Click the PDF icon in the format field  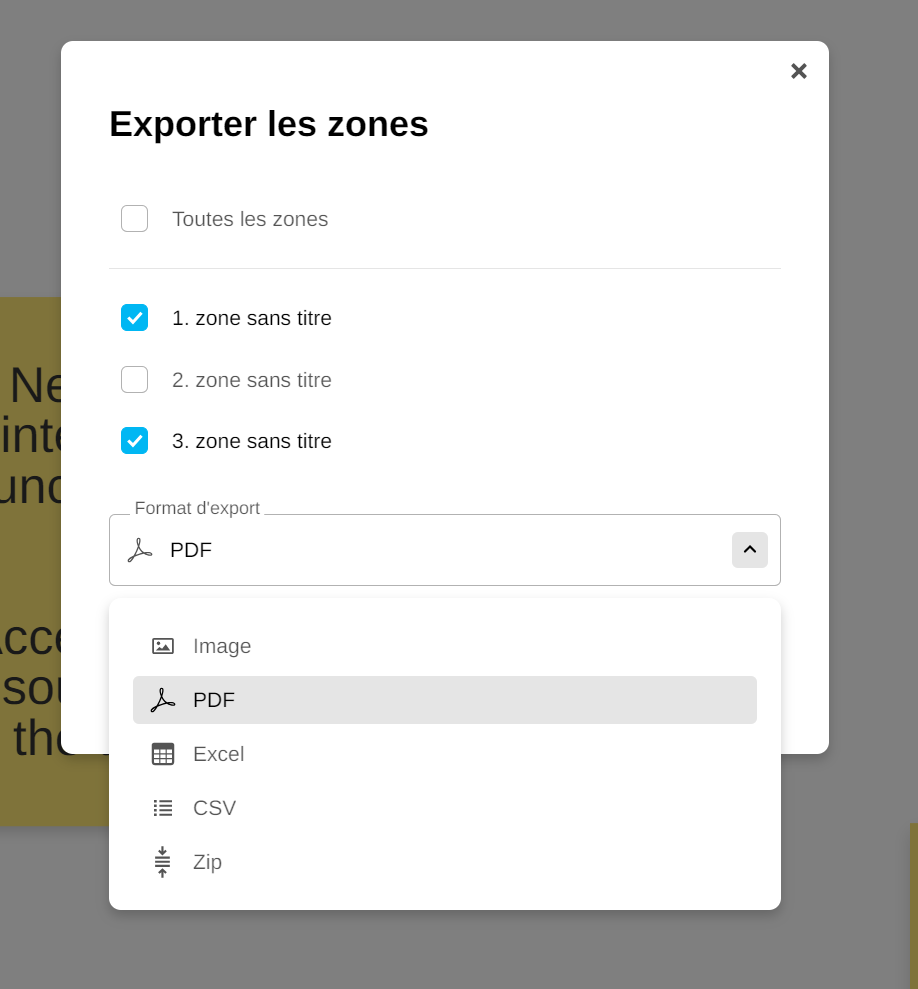[x=140, y=550]
